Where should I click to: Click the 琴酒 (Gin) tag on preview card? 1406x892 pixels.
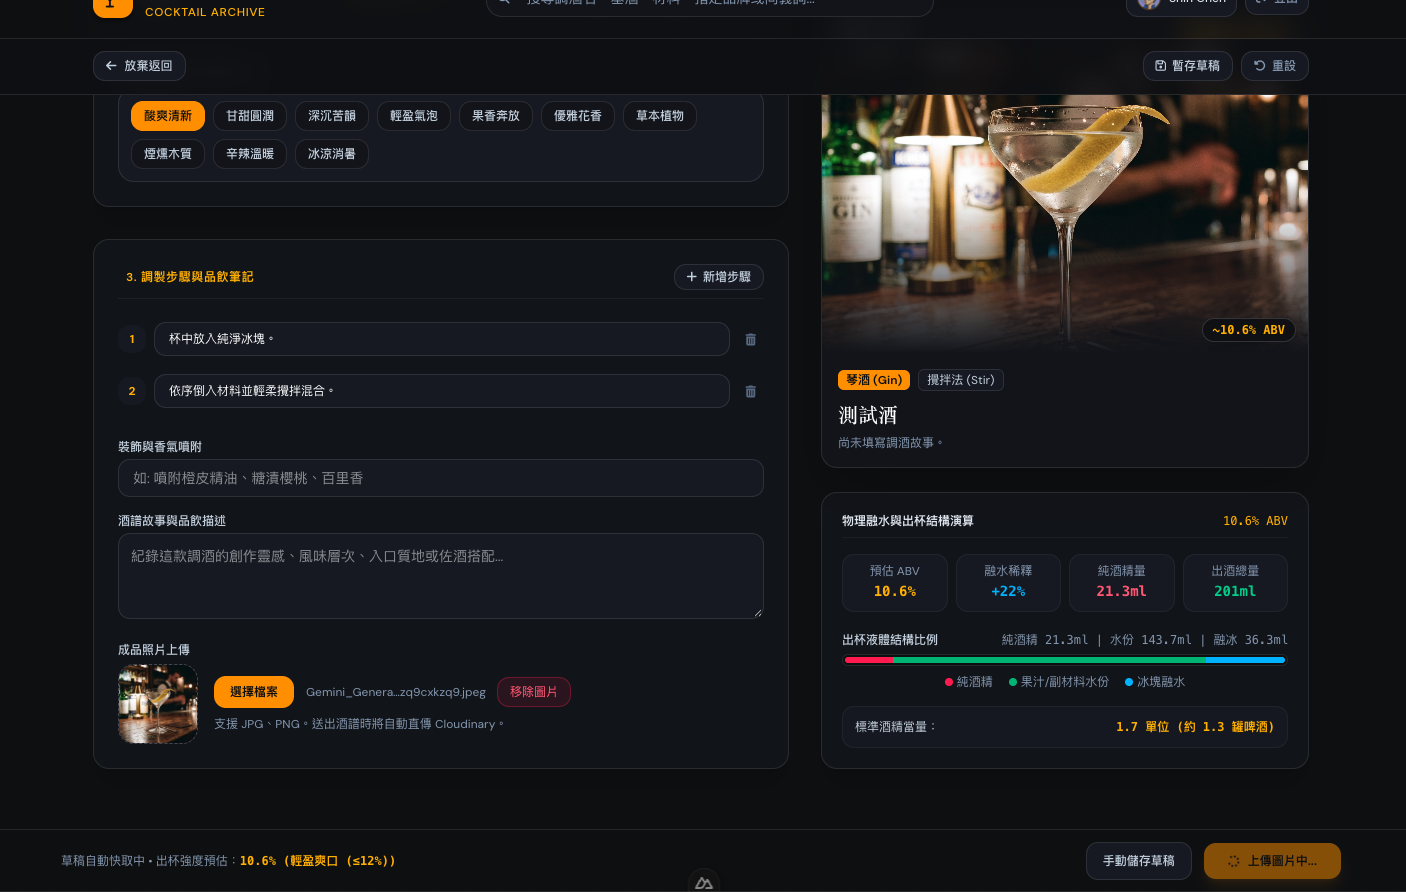[874, 380]
